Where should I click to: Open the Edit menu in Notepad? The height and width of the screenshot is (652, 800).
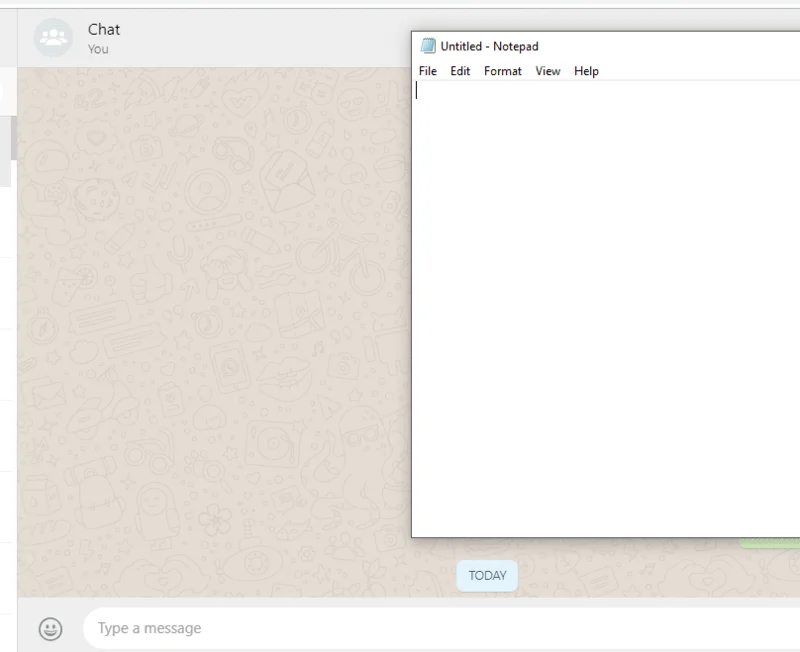coord(460,71)
